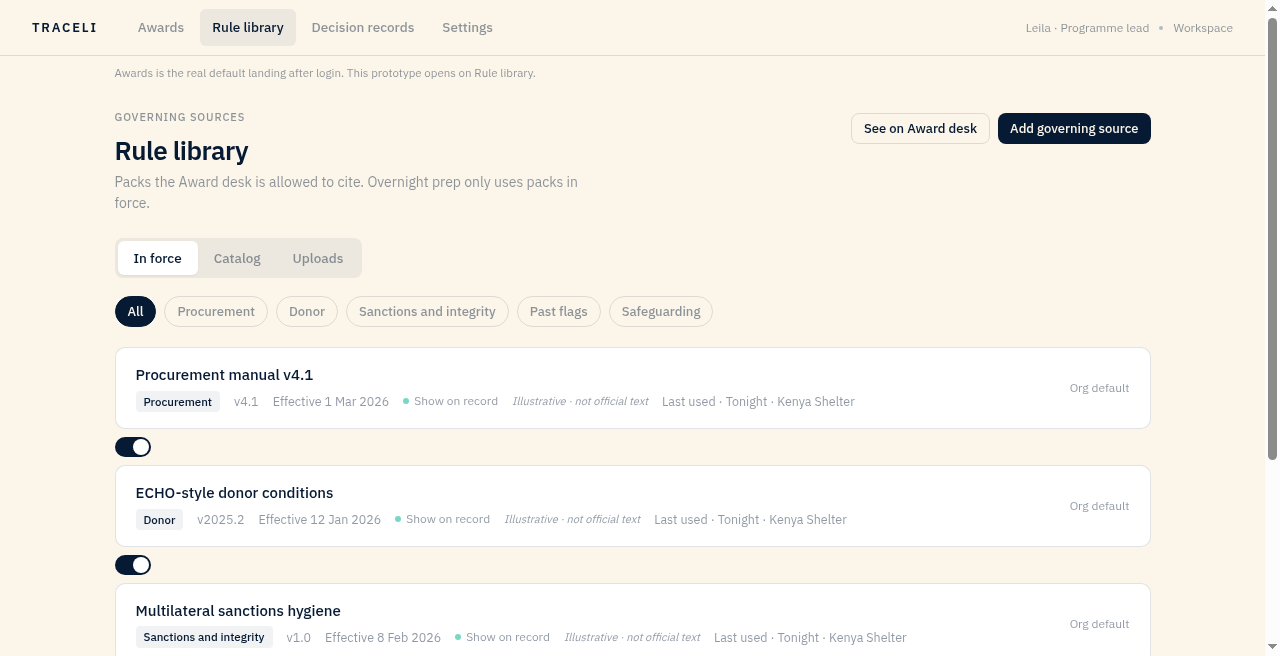Click Show on record for Multilateral sanctions hygiene

tap(502, 637)
